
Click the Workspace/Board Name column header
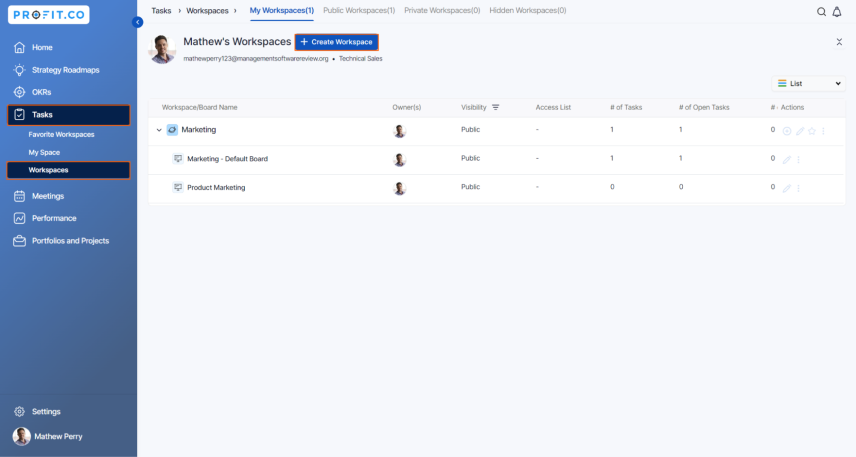point(199,108)
